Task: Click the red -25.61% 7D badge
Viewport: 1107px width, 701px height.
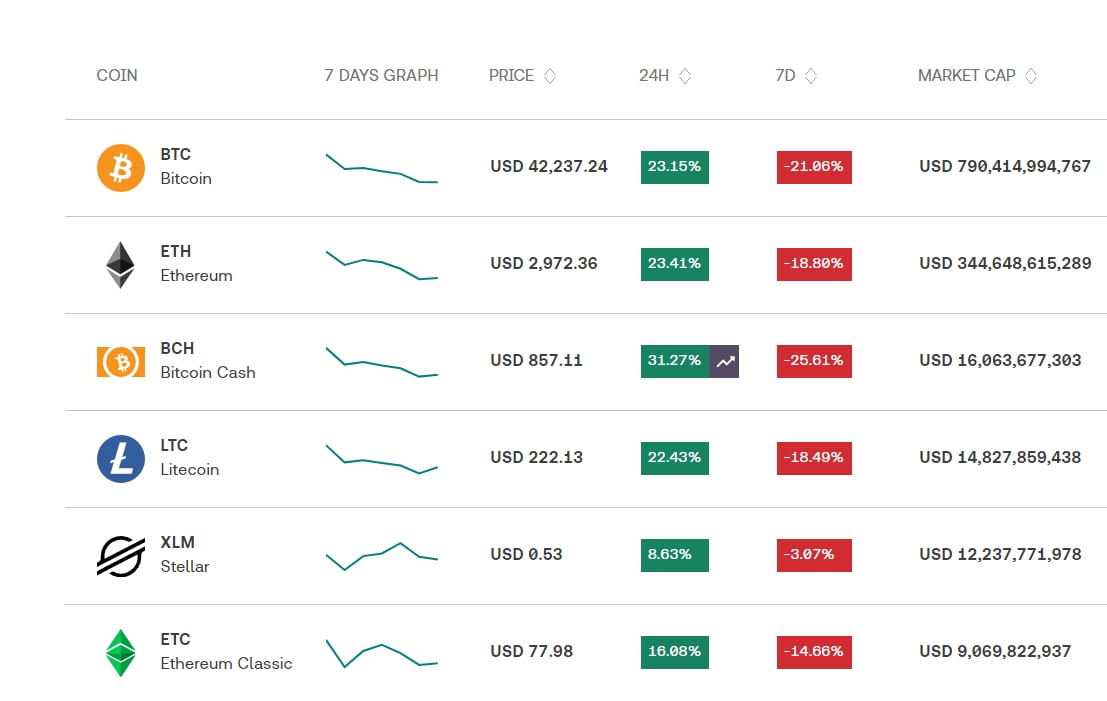Action: click(814, 361)
